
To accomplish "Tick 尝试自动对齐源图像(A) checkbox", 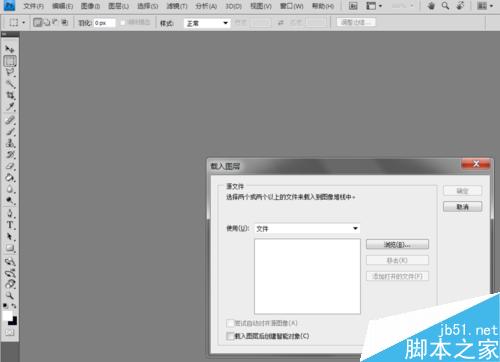I will (x=230, y=323).
